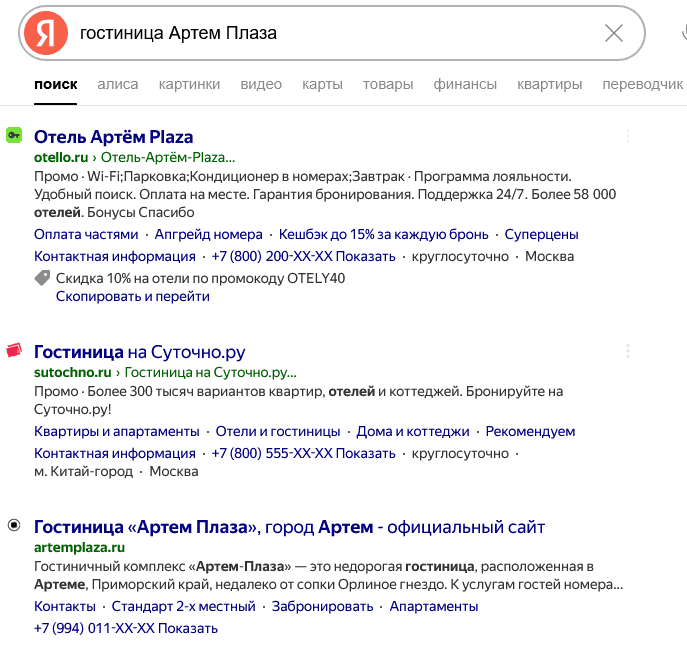This screenshot has width=687, height=648.
Task: Open three-dot menu for Суточно.ру result
Action: tap(628, 351)
